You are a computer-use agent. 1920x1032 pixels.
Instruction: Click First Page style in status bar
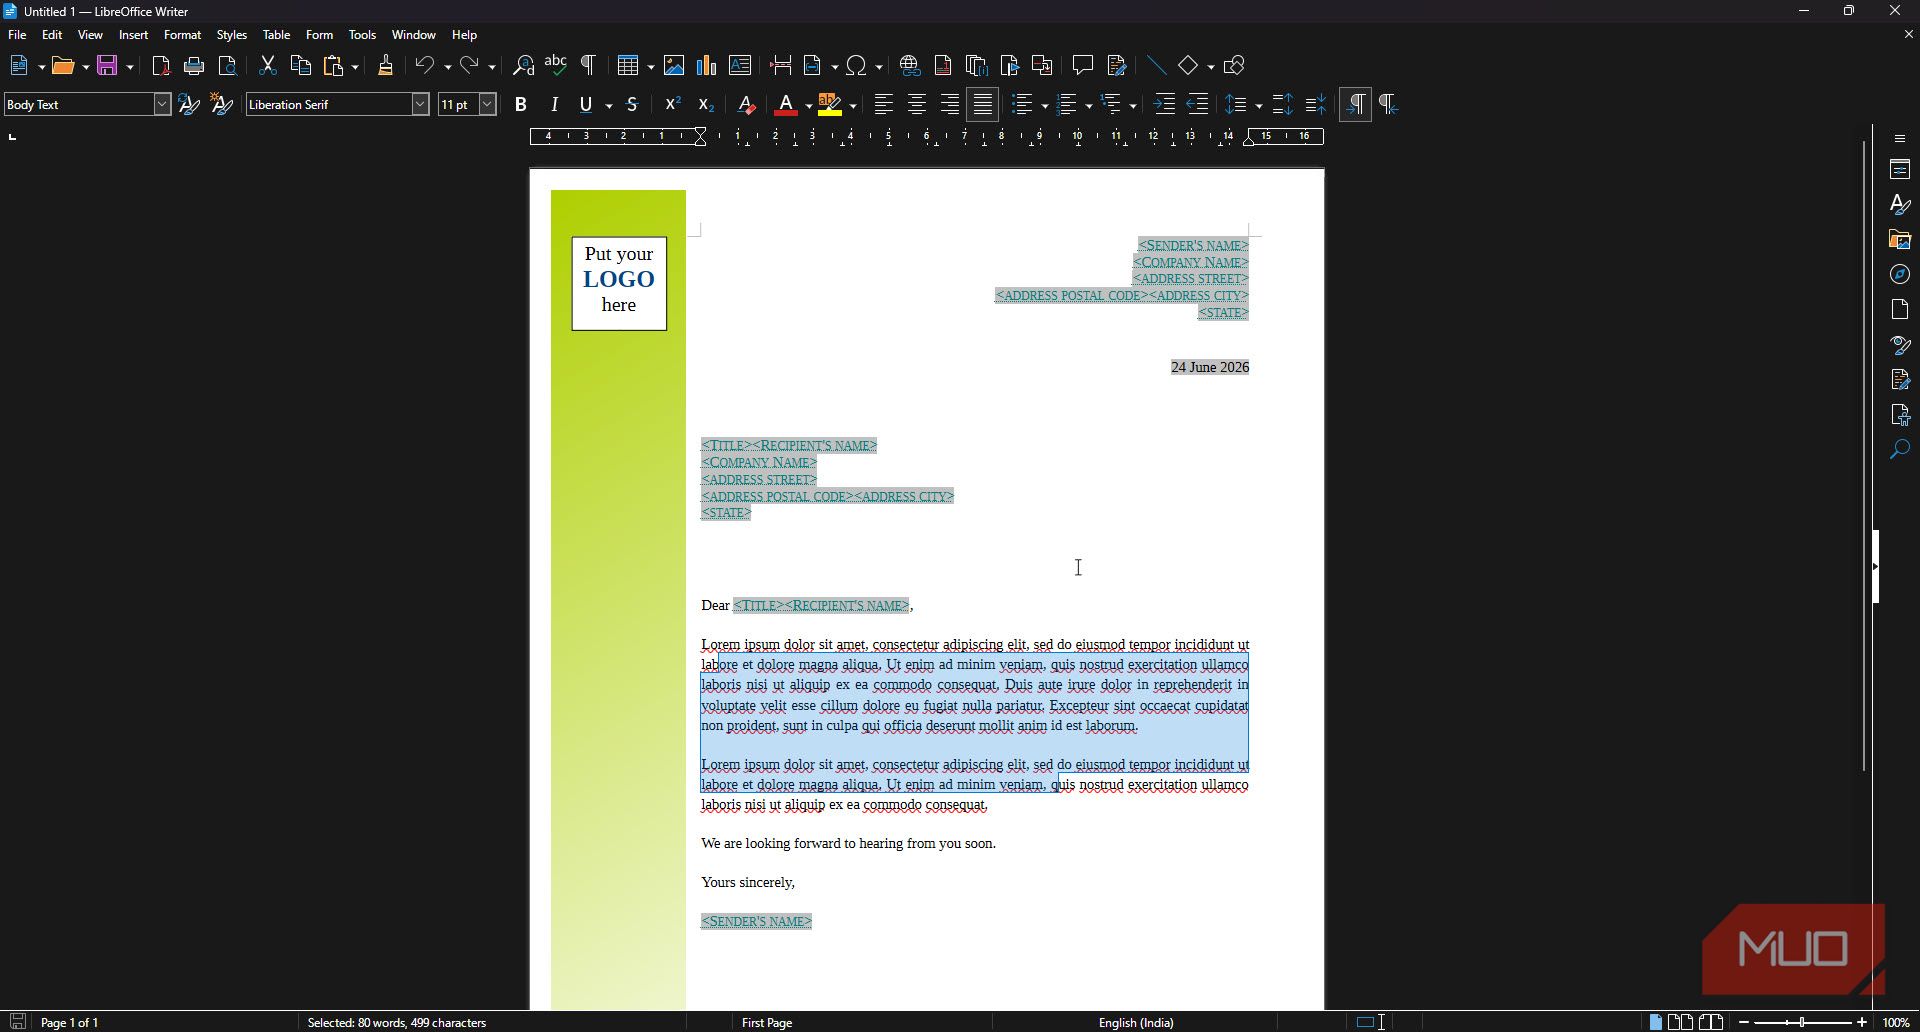[x=767, y=1022]
